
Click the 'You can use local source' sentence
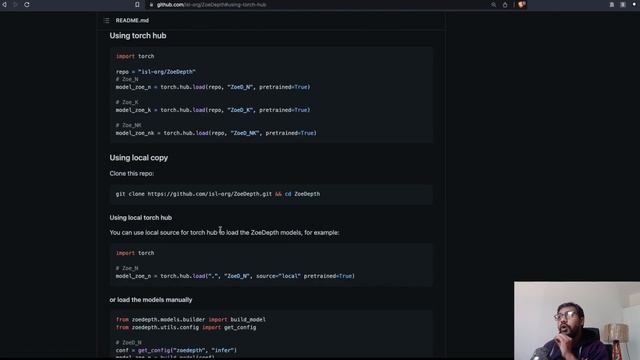[224, 233]
